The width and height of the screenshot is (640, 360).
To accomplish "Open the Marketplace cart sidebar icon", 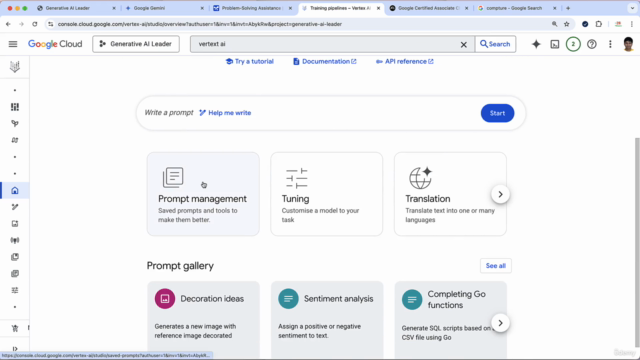I will coord(15,328).
